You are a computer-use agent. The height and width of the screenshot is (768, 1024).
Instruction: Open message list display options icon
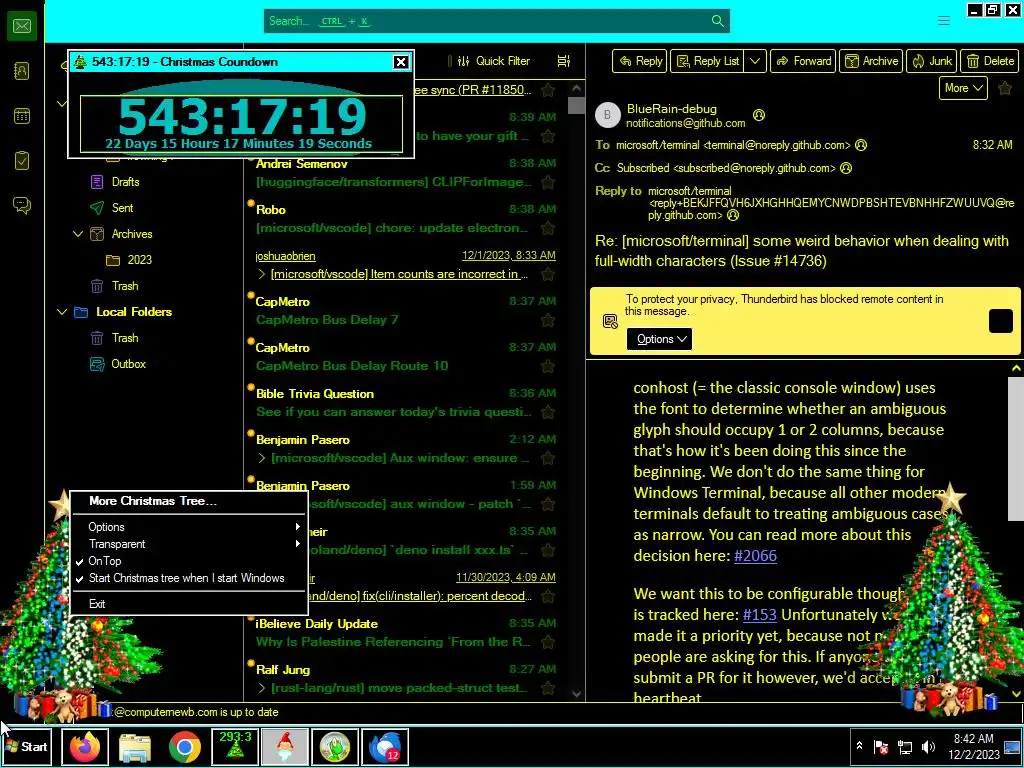563,61
